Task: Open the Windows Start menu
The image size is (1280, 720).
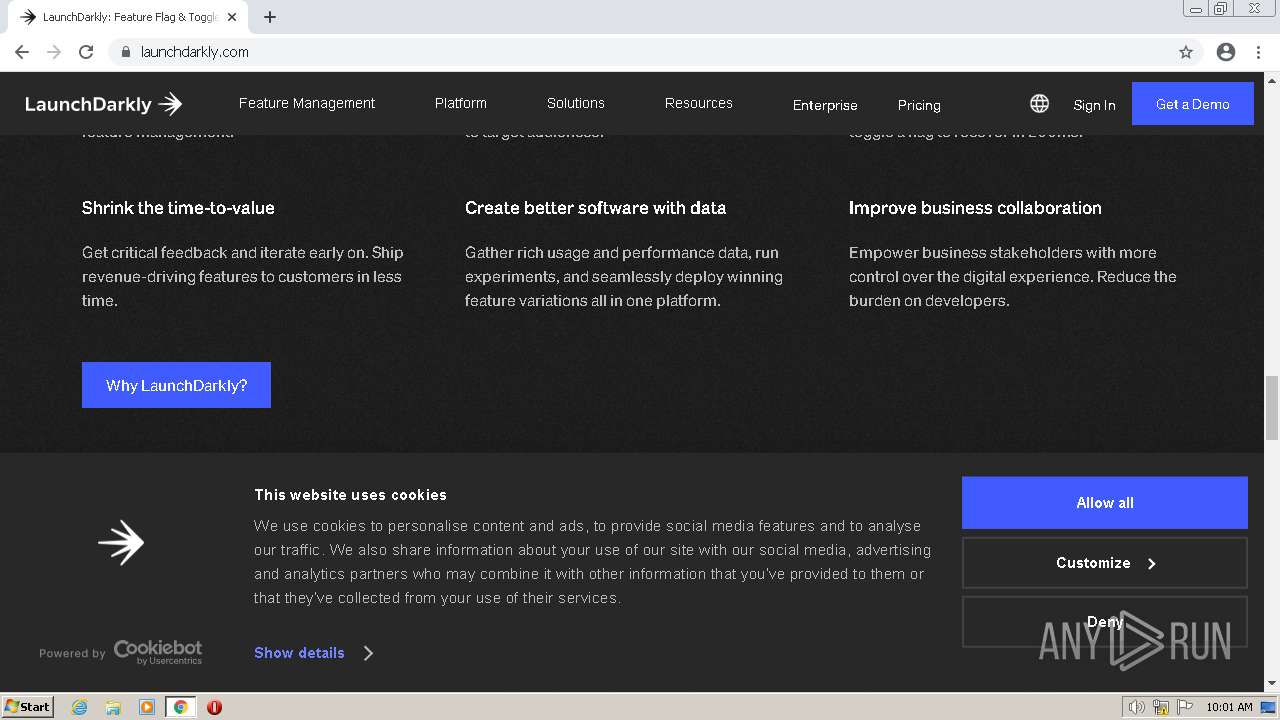Action: pos(28,707)
